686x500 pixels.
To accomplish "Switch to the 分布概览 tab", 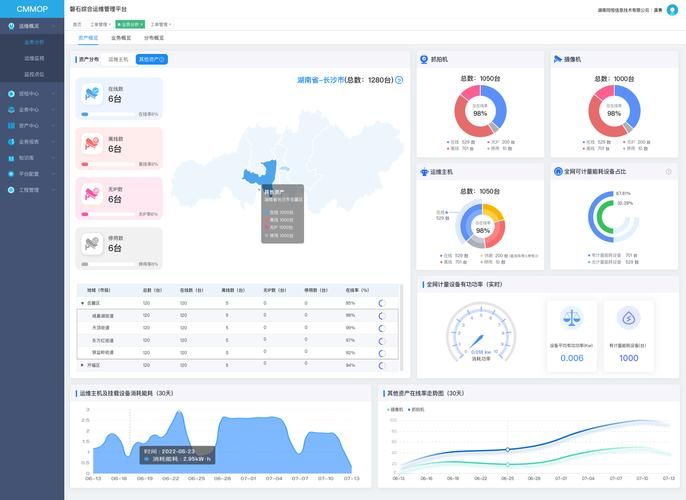I will pyautogui.click(x=154, y=38).
